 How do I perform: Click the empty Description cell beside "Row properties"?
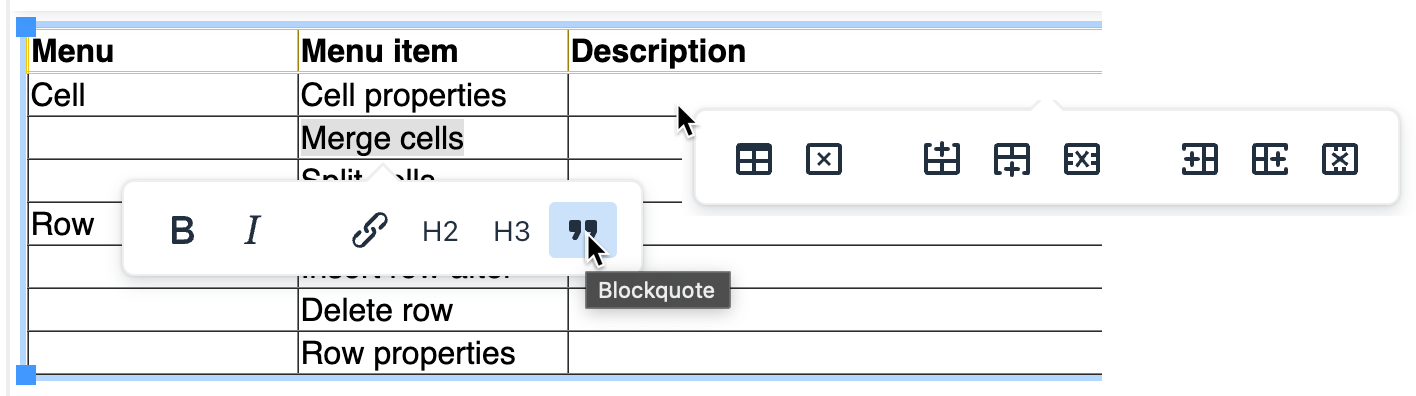pyautogui.click(x=835, y=353)
